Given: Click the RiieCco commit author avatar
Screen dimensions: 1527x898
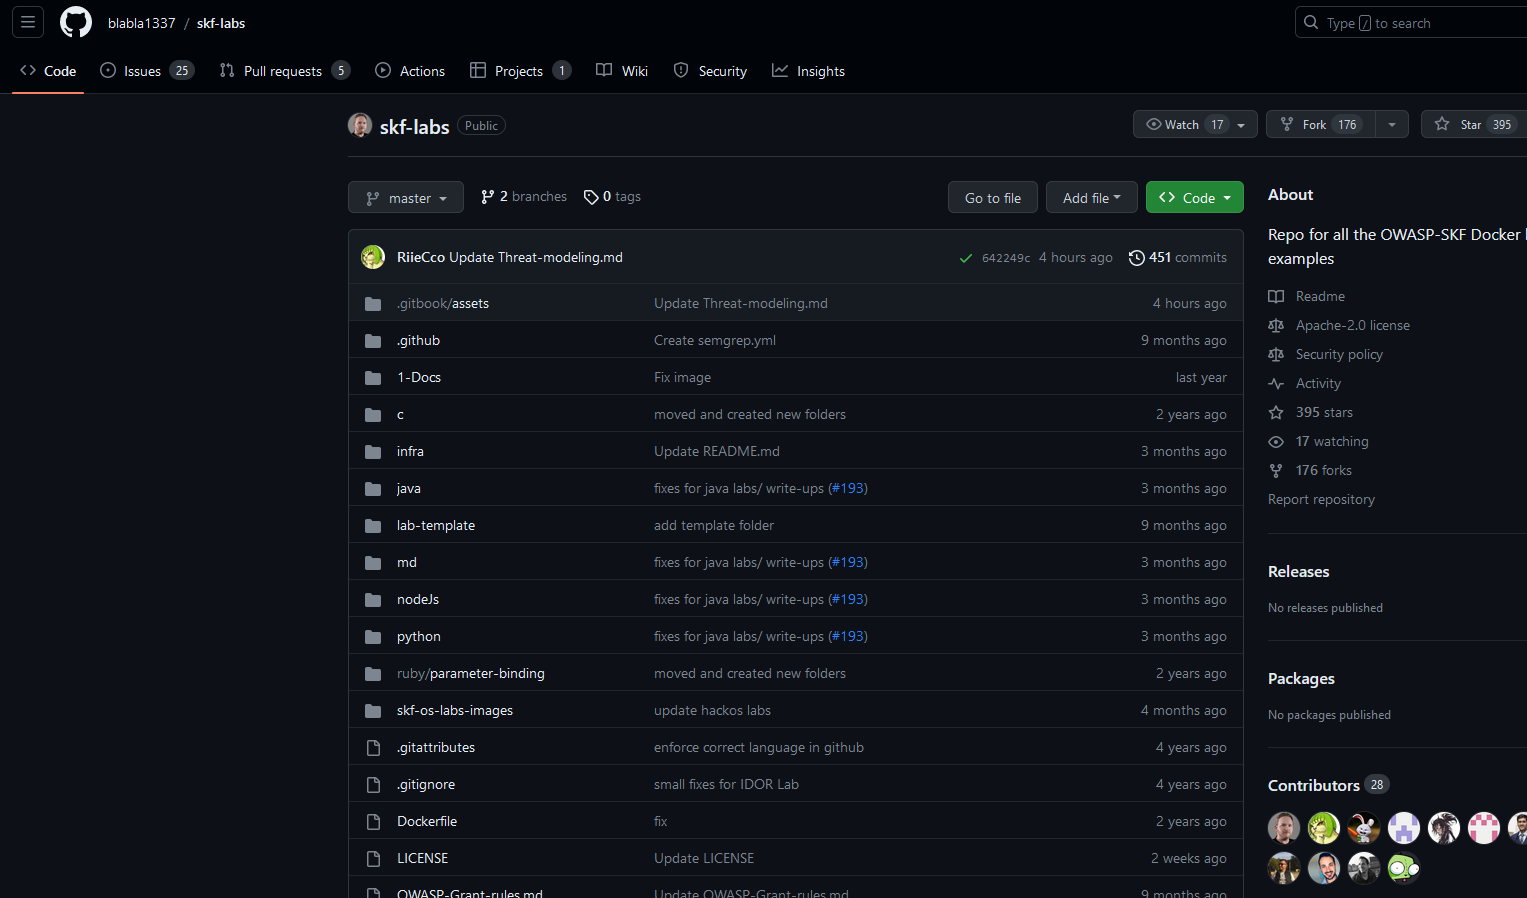Looking at the screenshot, I should (373, 257).
